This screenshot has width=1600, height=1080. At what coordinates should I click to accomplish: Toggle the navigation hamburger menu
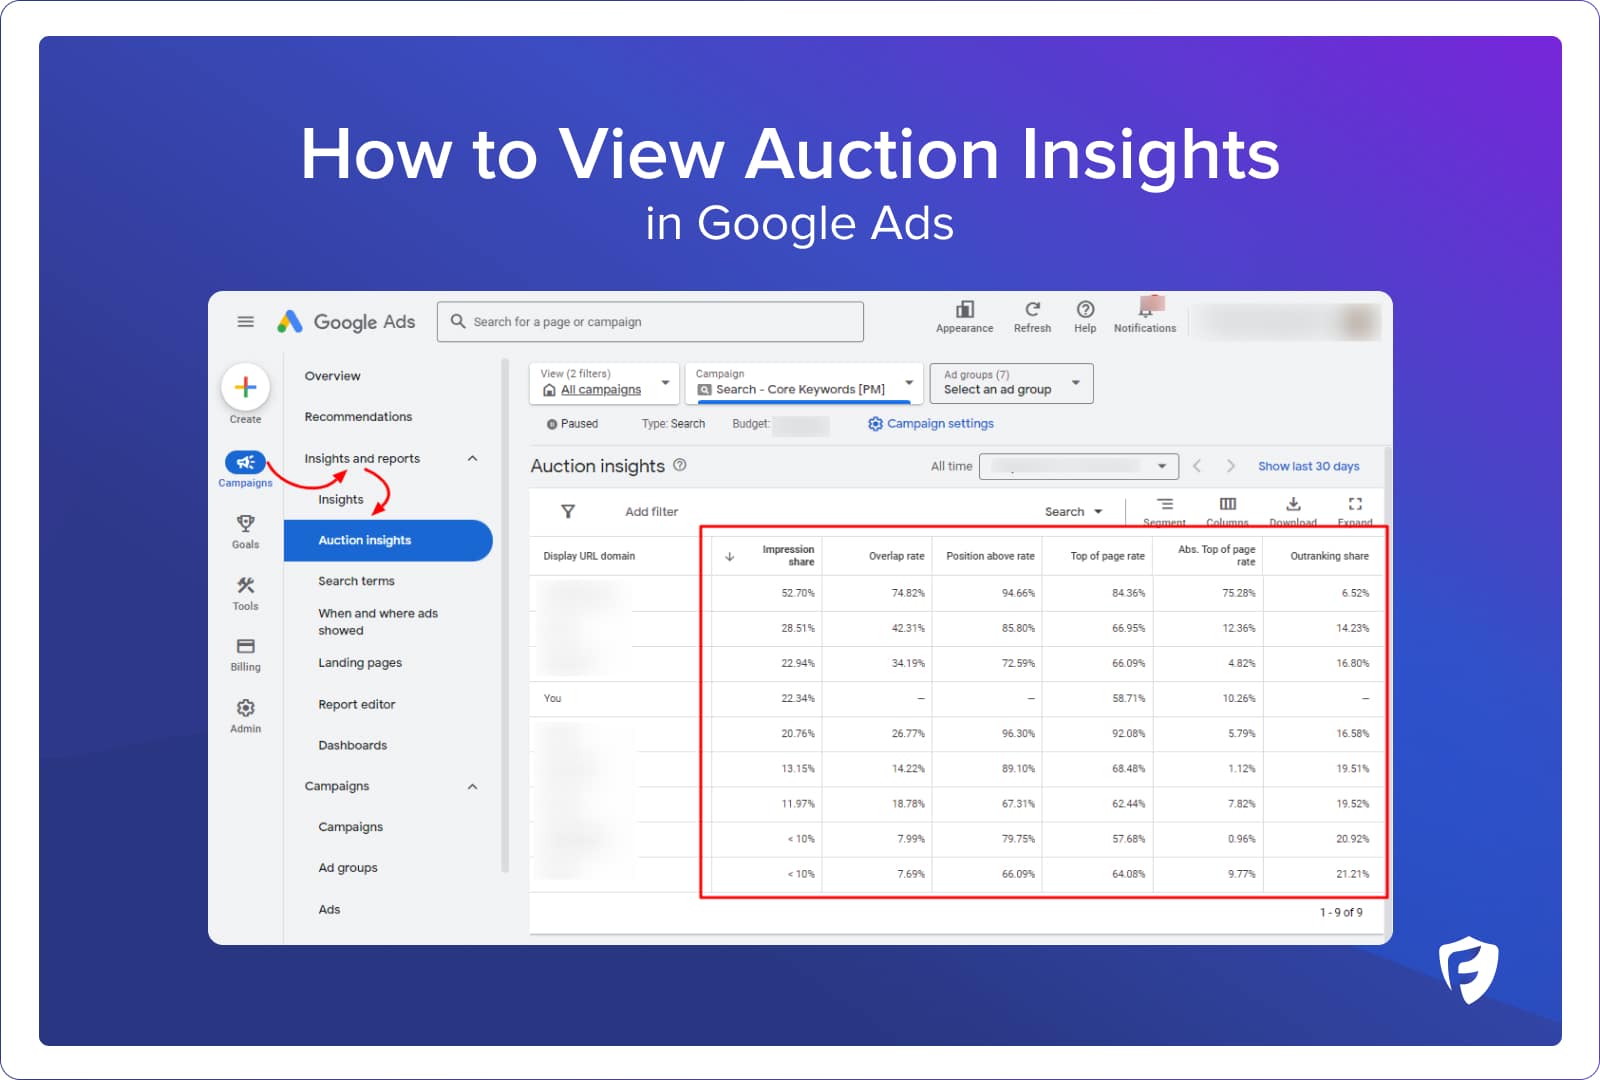pos(245,321)
